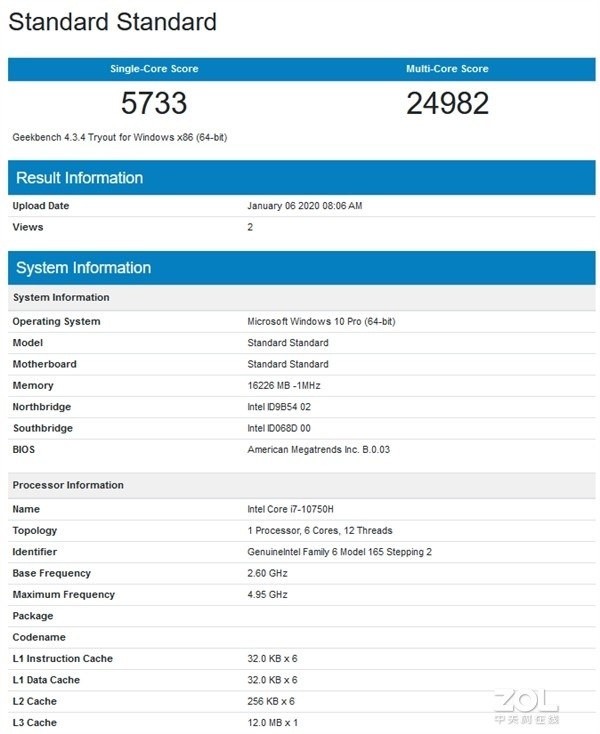Click the single-core score value 5733
Screen dimensions: 600x734
coord(154,103)
